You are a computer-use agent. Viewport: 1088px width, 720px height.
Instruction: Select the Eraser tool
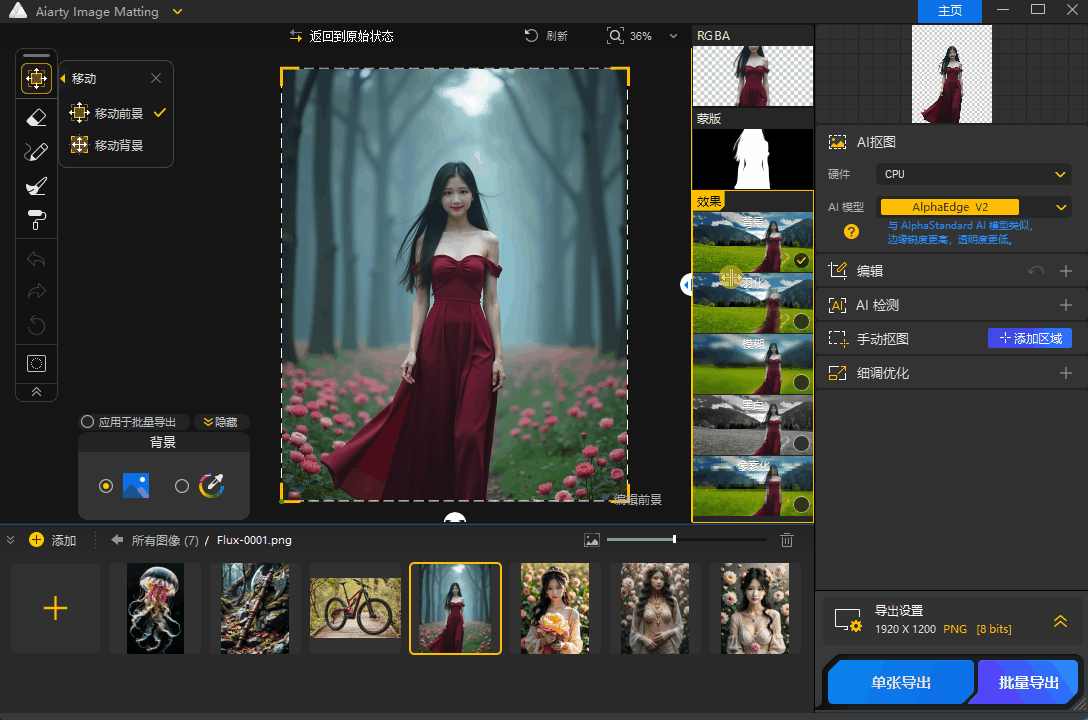(x=36, y=117)
